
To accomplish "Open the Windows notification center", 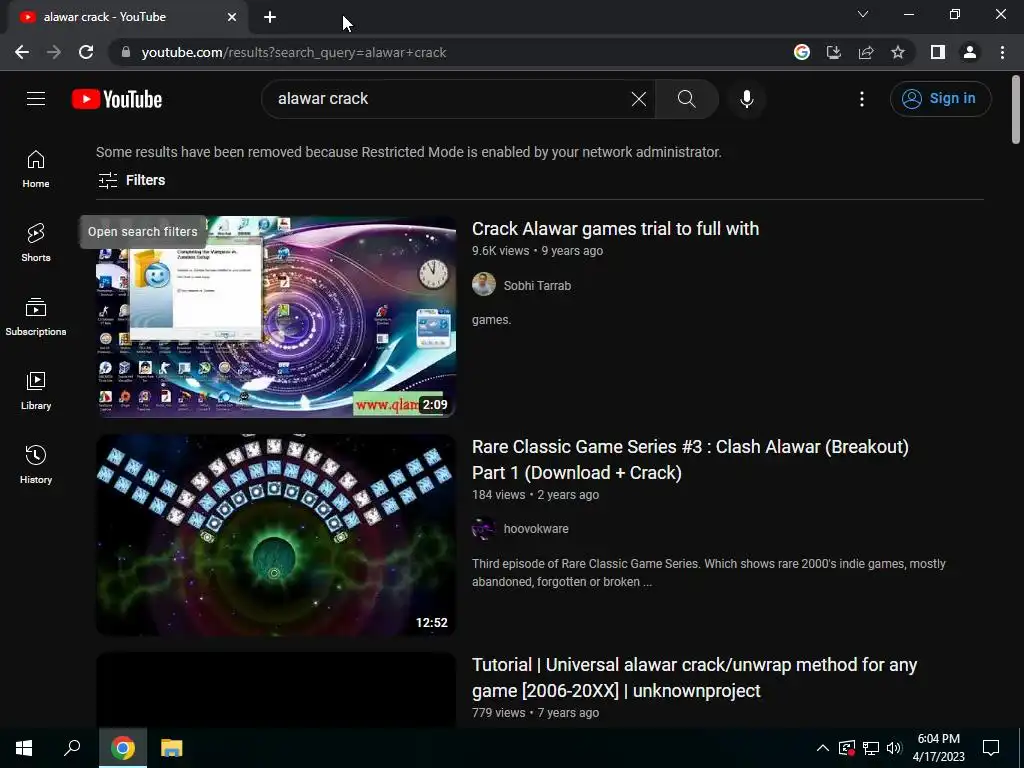I will tap(991, 748).
